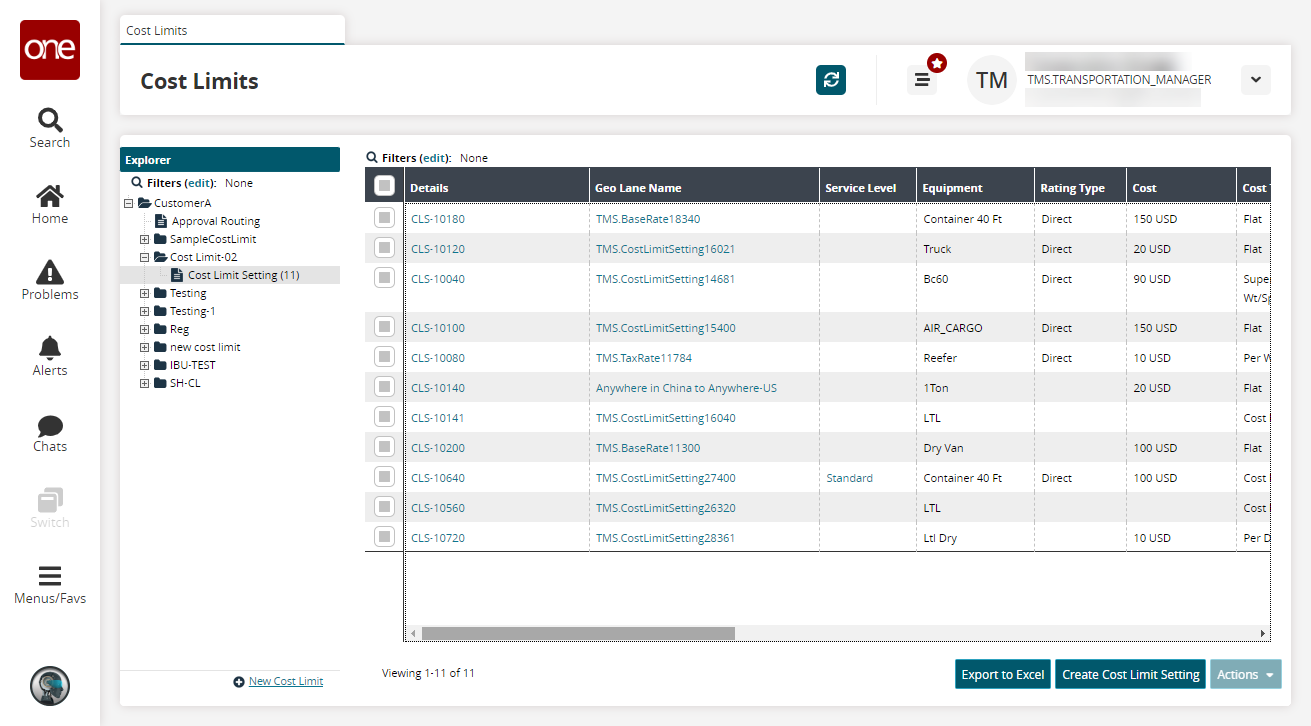This screenshot has height=726, width=1311.
Task: Select the checkbox for row CLS-10720
Action: tap(384, 537)
